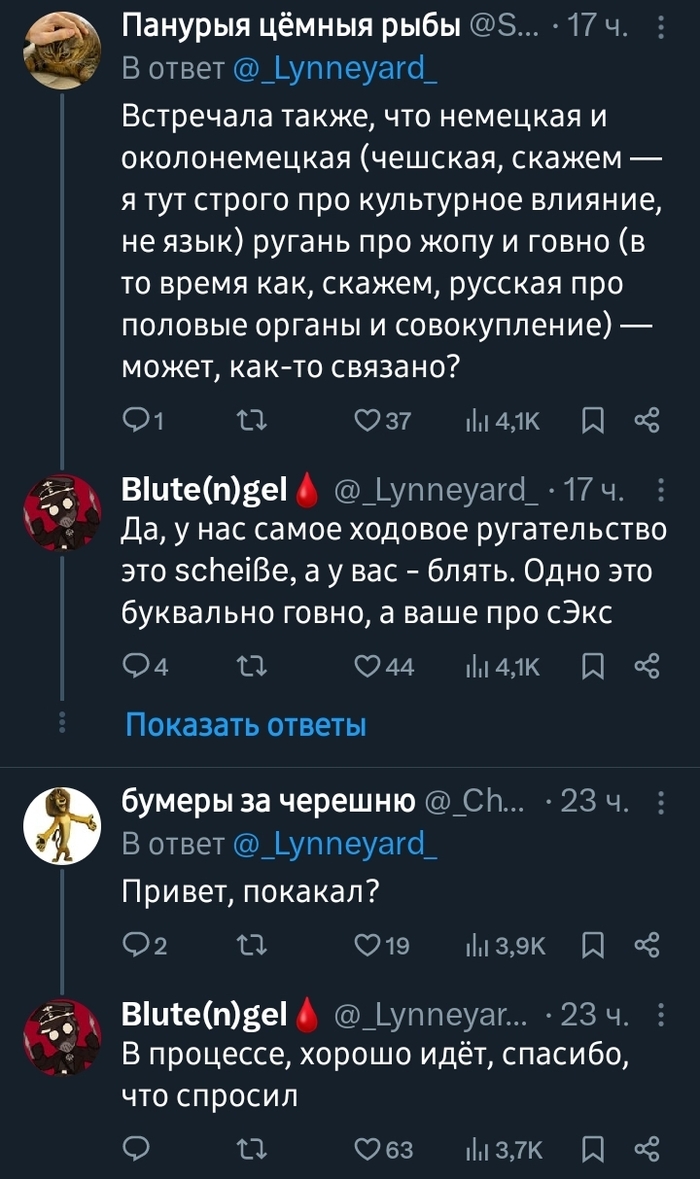The width and height of the screenshot is (700, 1179).
Task: Share the Панурыя цёмныя рыбы tweet
Action: point(647,421)
